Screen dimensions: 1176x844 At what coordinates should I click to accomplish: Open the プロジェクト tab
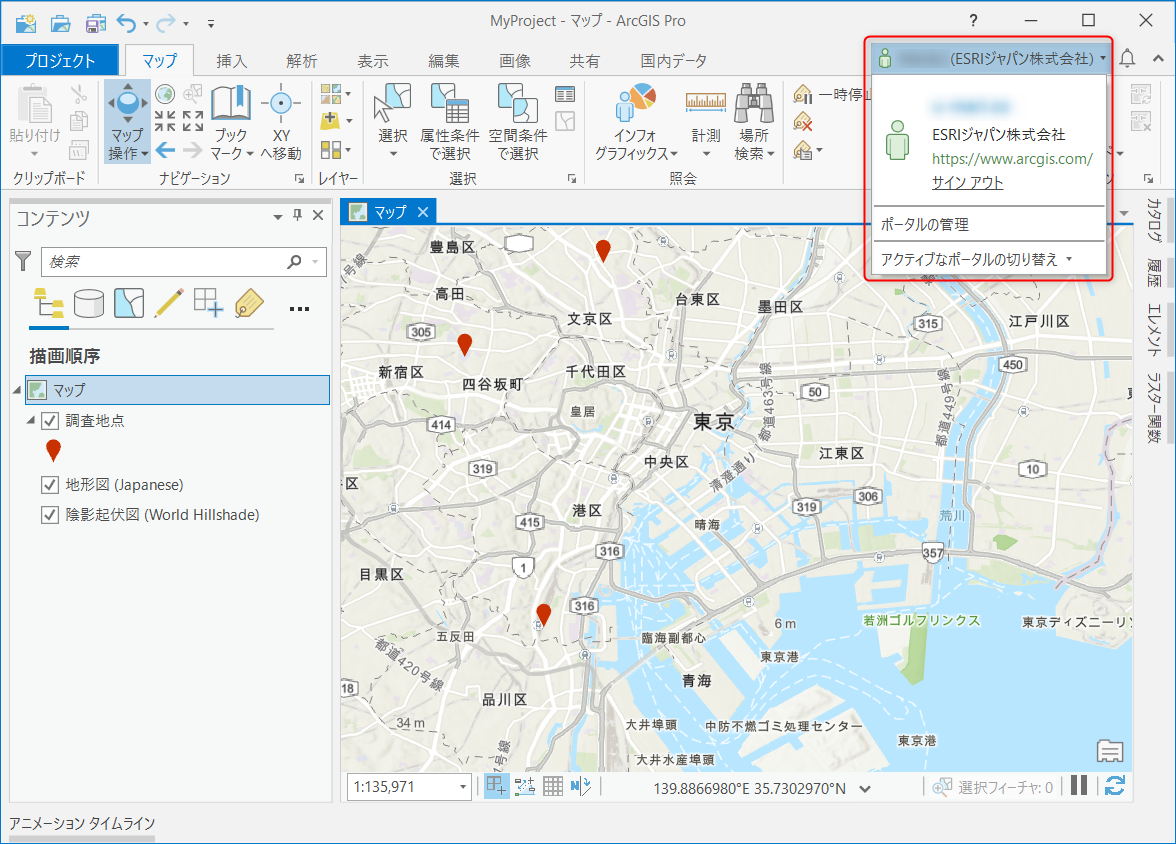point(60,61)
